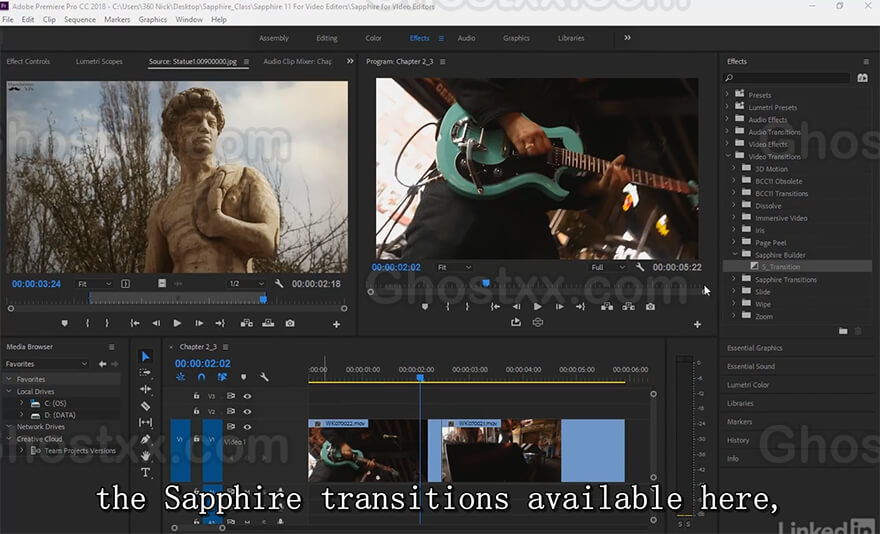Toggle Linked Selection in timeline

point(222,377)
